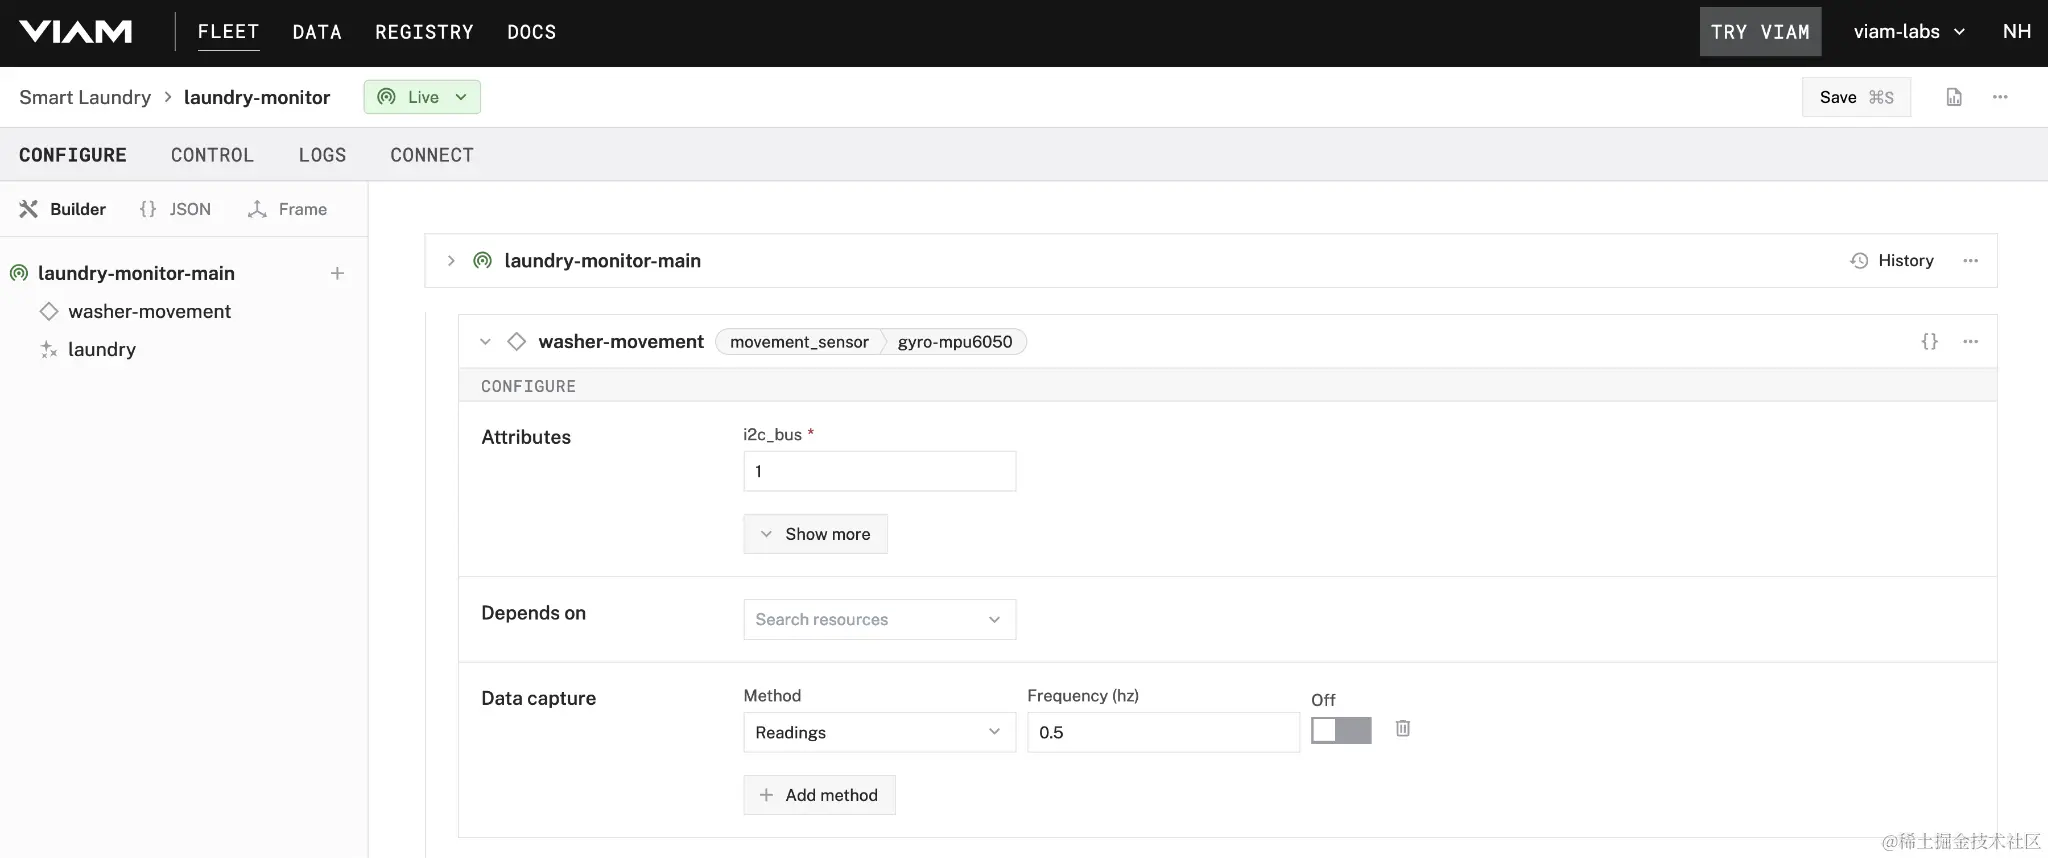Open ellipsis menu on washer-movement card
The image size is (2048, 858).
coord(1970,342)
